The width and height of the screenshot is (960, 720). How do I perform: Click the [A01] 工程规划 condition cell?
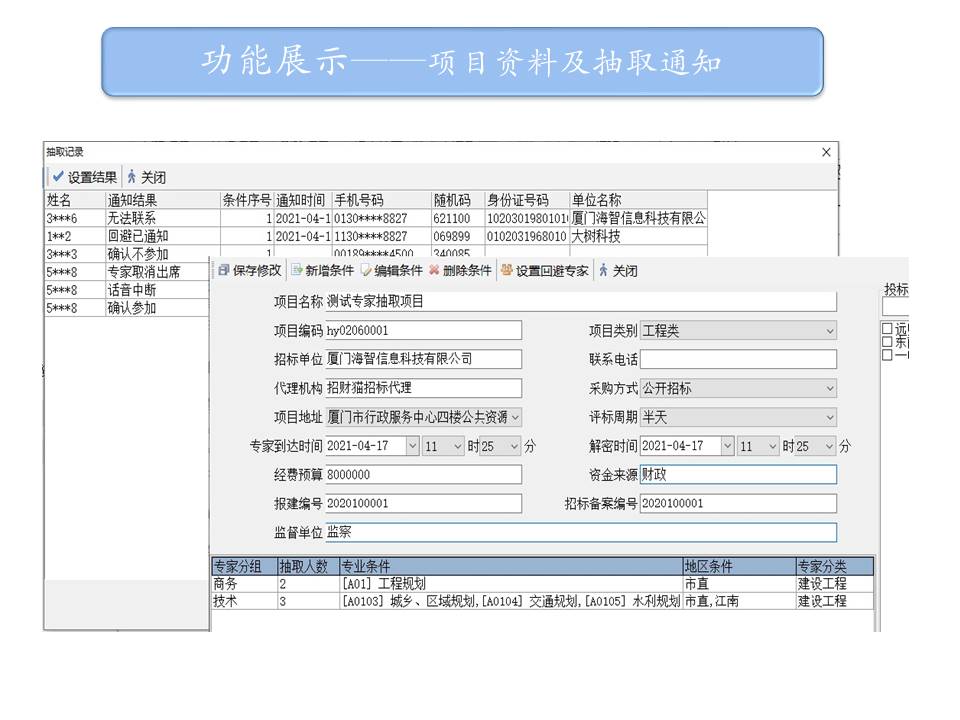tap(511, 584)
